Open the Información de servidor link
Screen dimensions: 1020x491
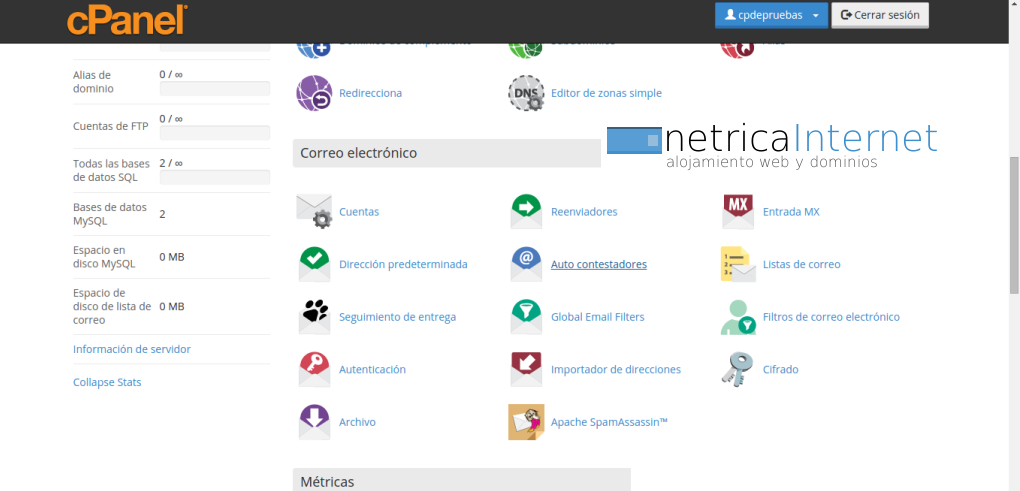(131, 349)
